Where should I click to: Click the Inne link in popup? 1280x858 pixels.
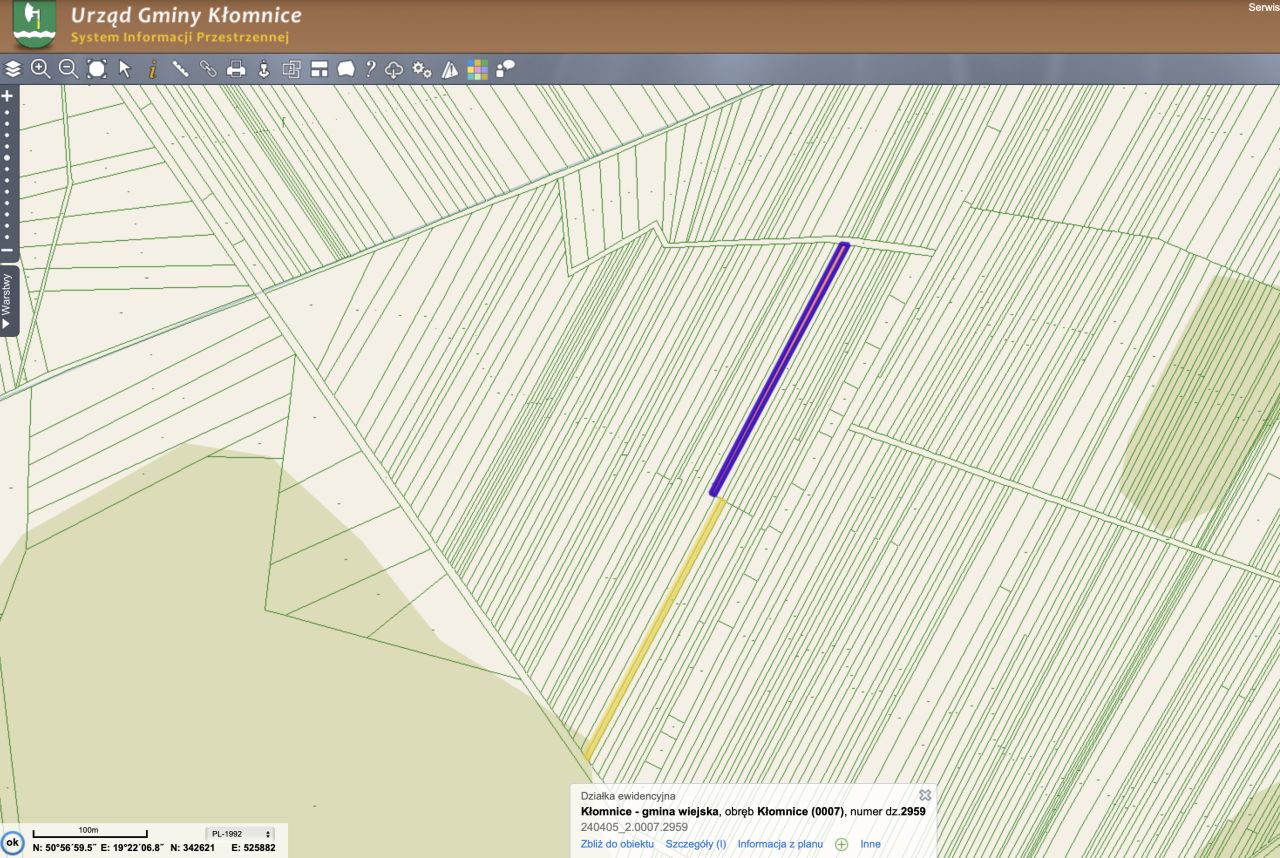point(871,844)
